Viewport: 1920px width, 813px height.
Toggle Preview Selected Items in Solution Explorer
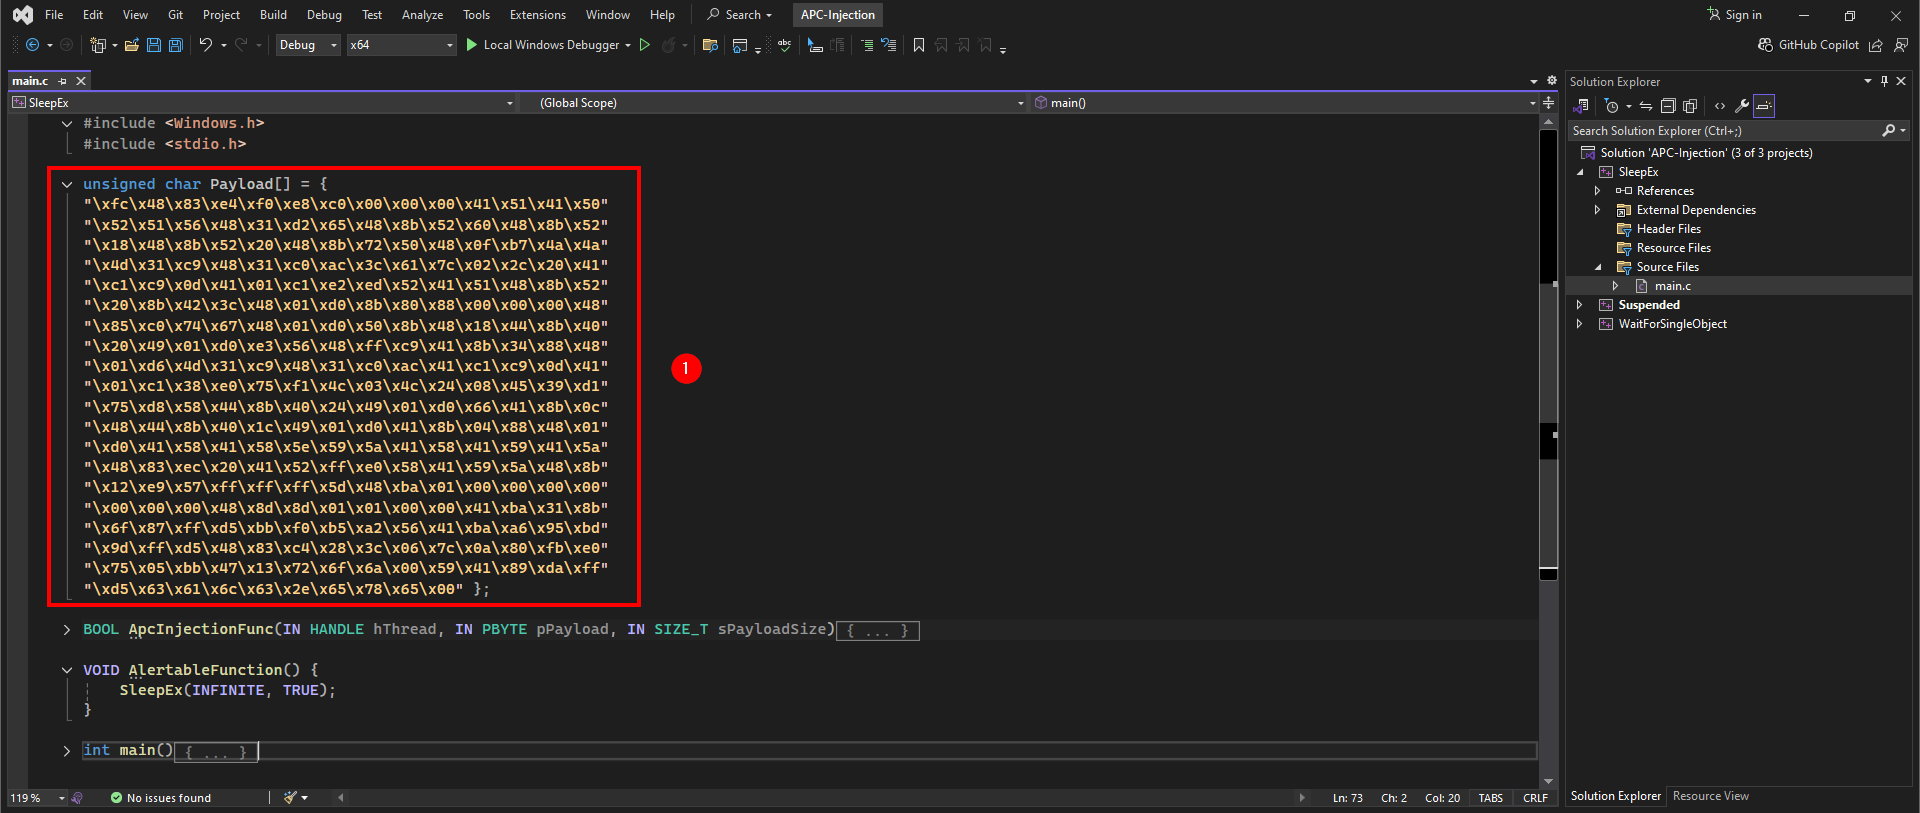click(1764, 106)
